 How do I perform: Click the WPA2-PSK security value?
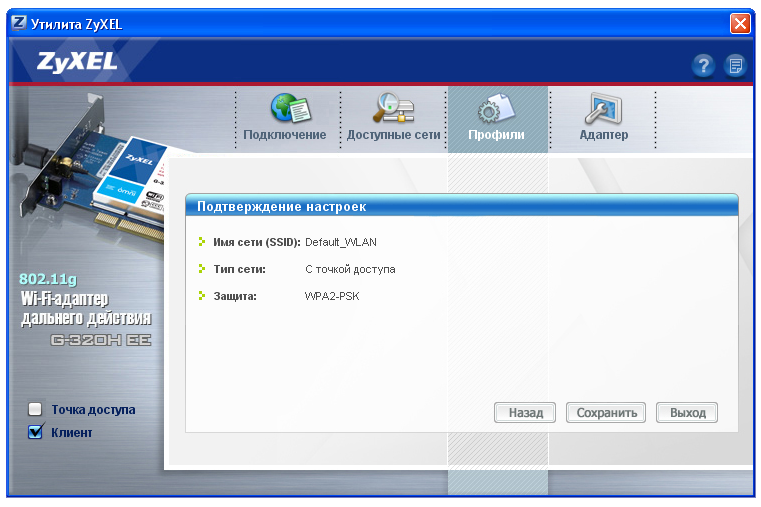tap(332, 296)
